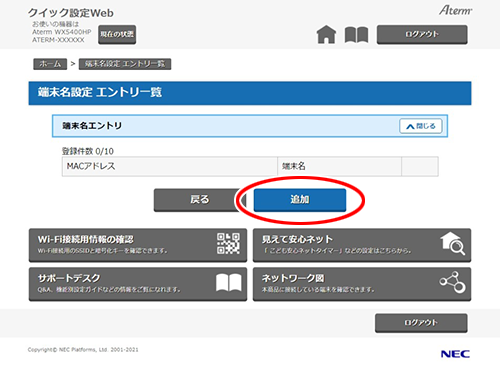
Task: Collapse 端末名エントリ section with 閉じる
Action: click(421, 126)
